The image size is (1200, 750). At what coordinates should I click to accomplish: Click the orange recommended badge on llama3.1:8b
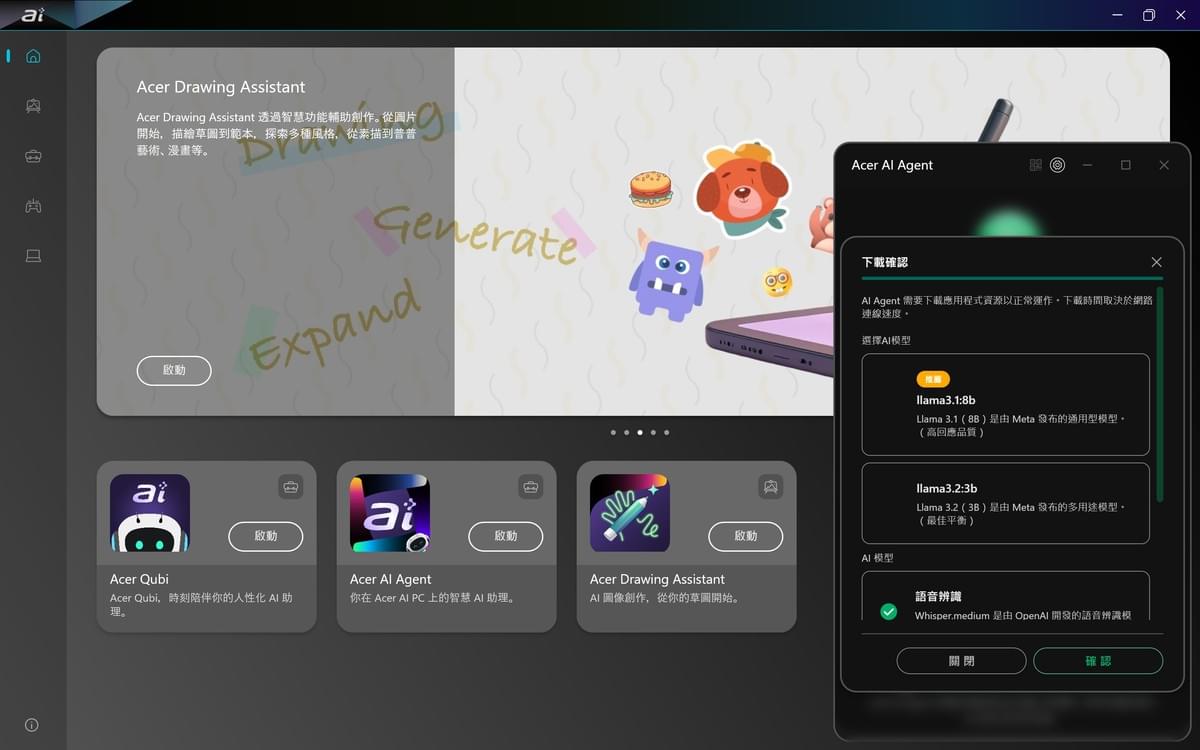(933, 380)
